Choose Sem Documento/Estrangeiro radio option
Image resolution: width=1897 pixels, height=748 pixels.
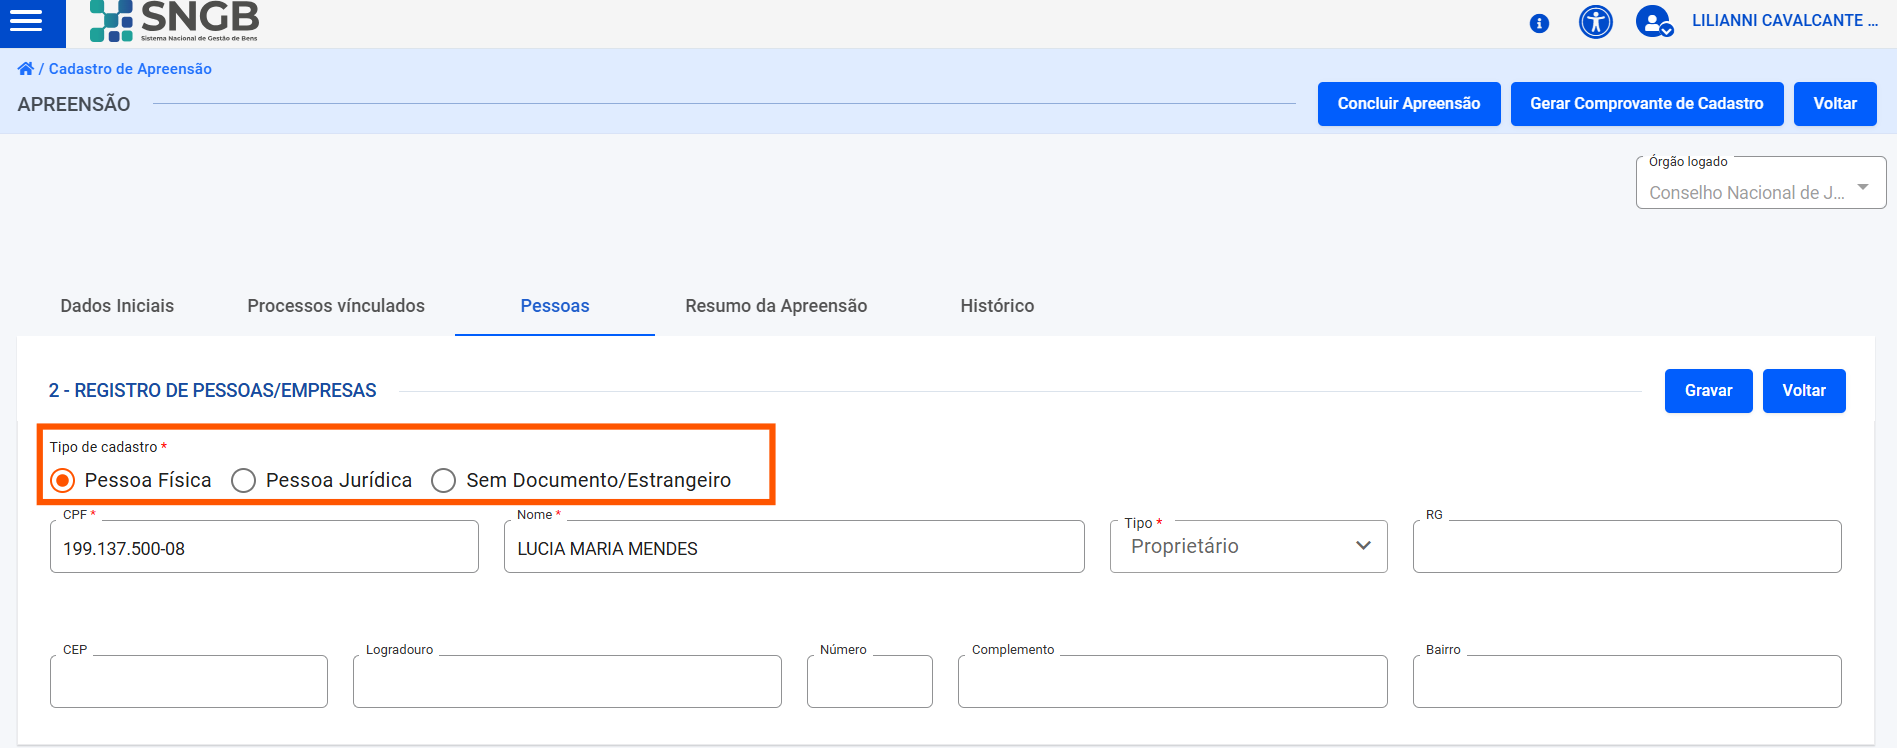point(444,481)
